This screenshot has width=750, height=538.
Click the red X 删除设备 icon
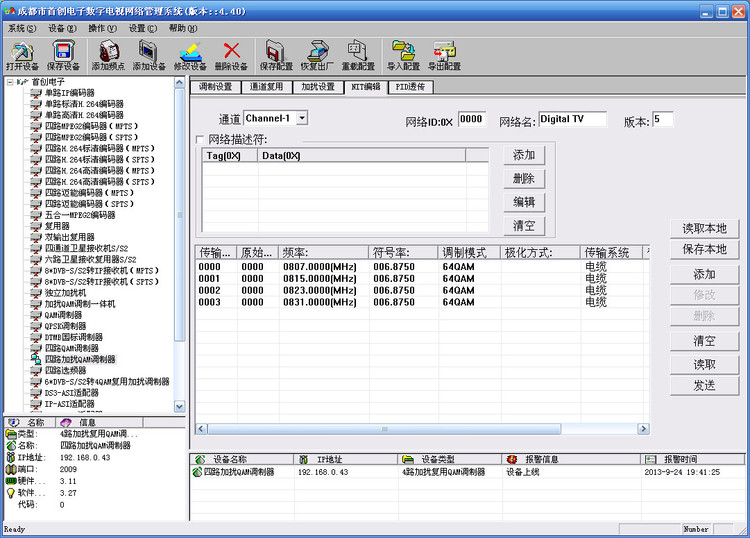[x=232, y=51]
